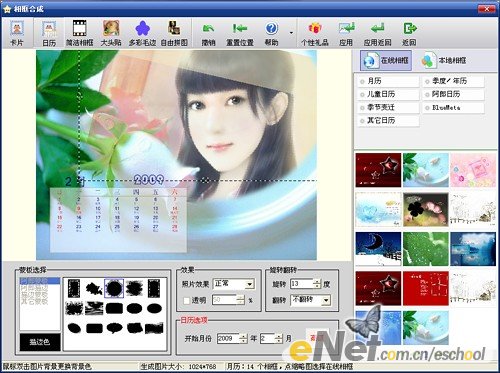Click status text 生成图片大小: 1024*768
This screenshot has height=373, width=500.
178,367
